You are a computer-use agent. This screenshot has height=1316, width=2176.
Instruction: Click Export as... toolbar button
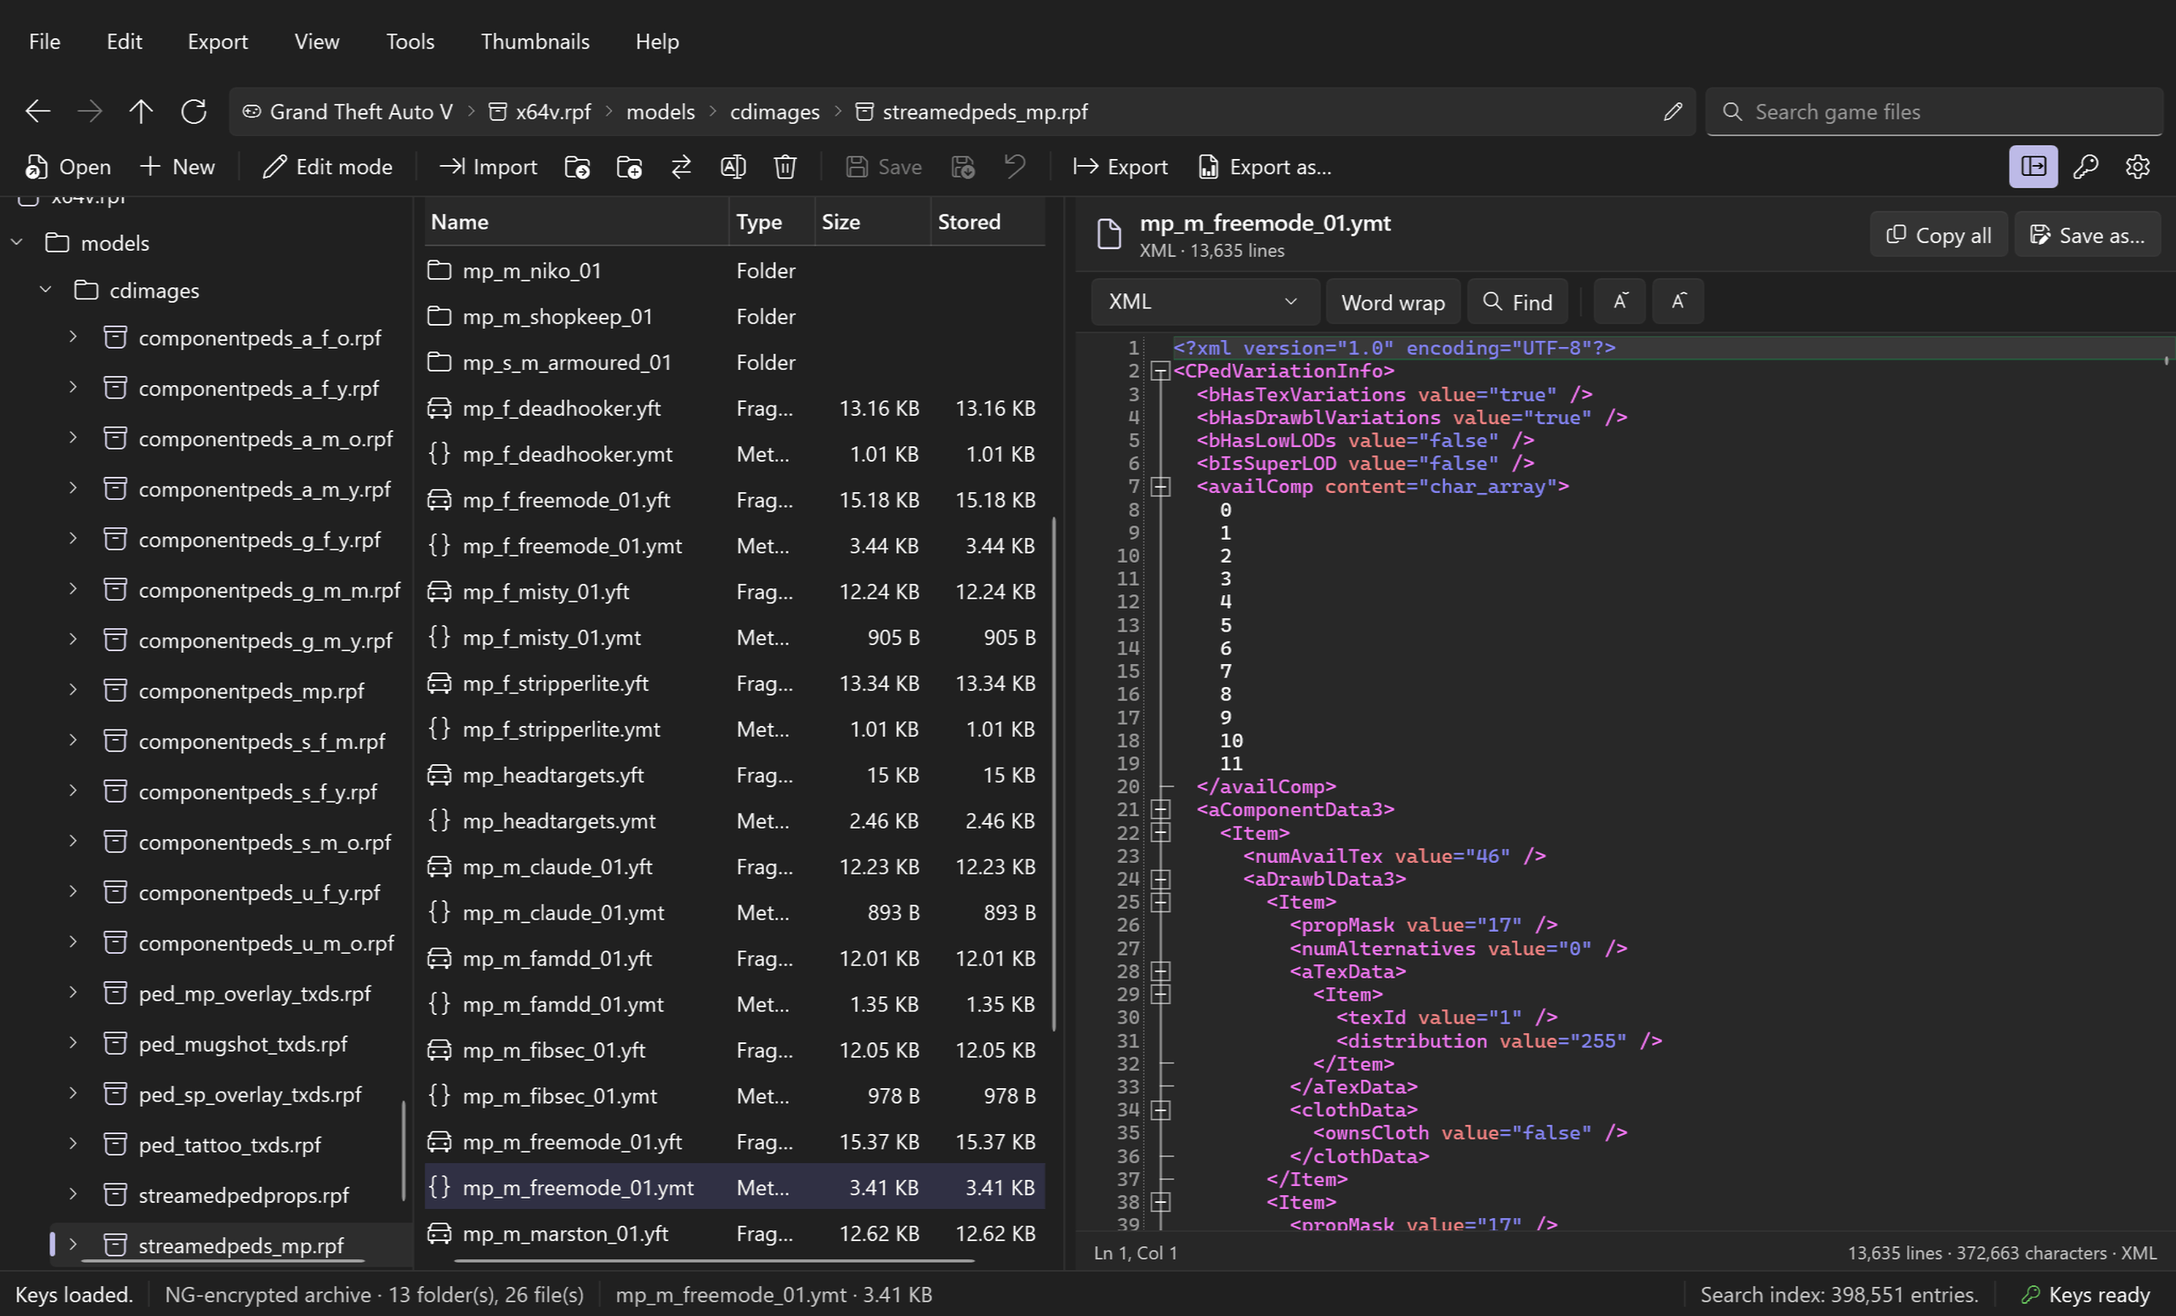click(1265, 167)
